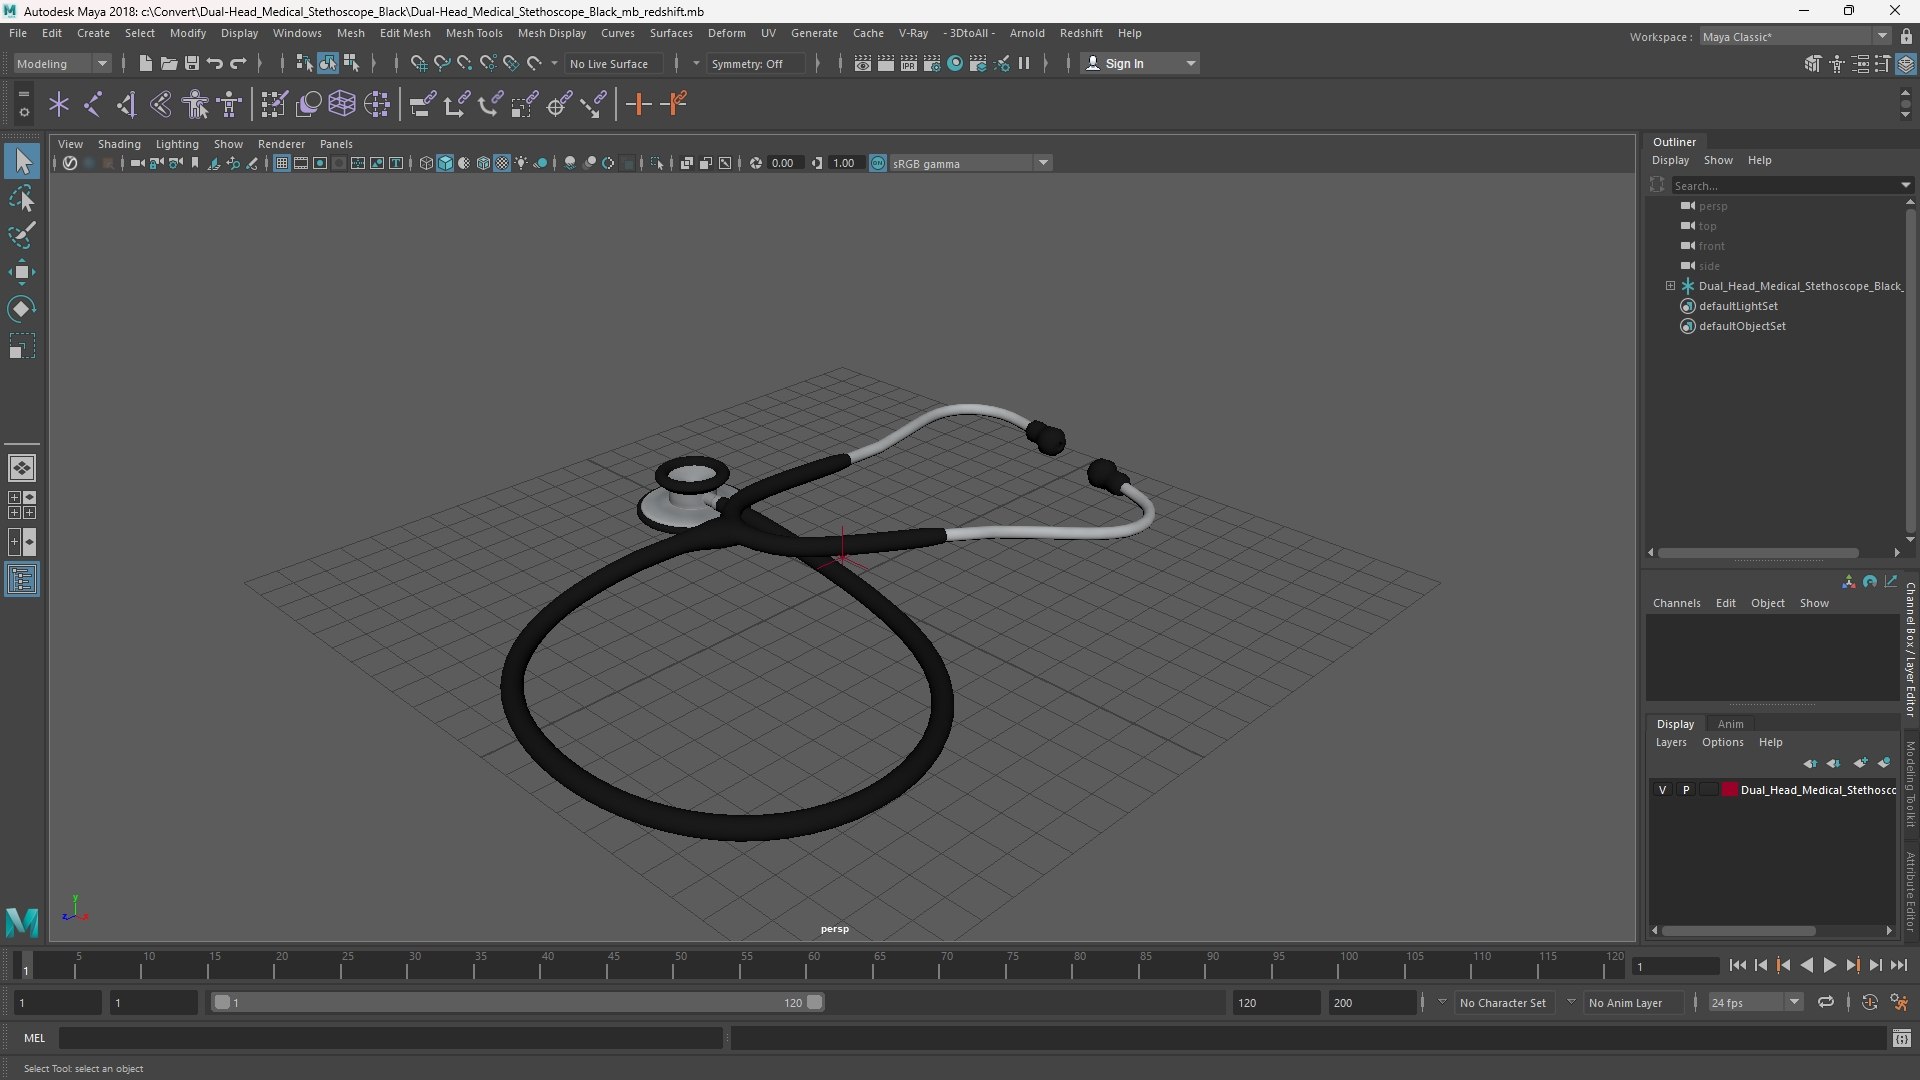Click the New Scene icon
The image size is (1920, 1080).
point(146,63)
